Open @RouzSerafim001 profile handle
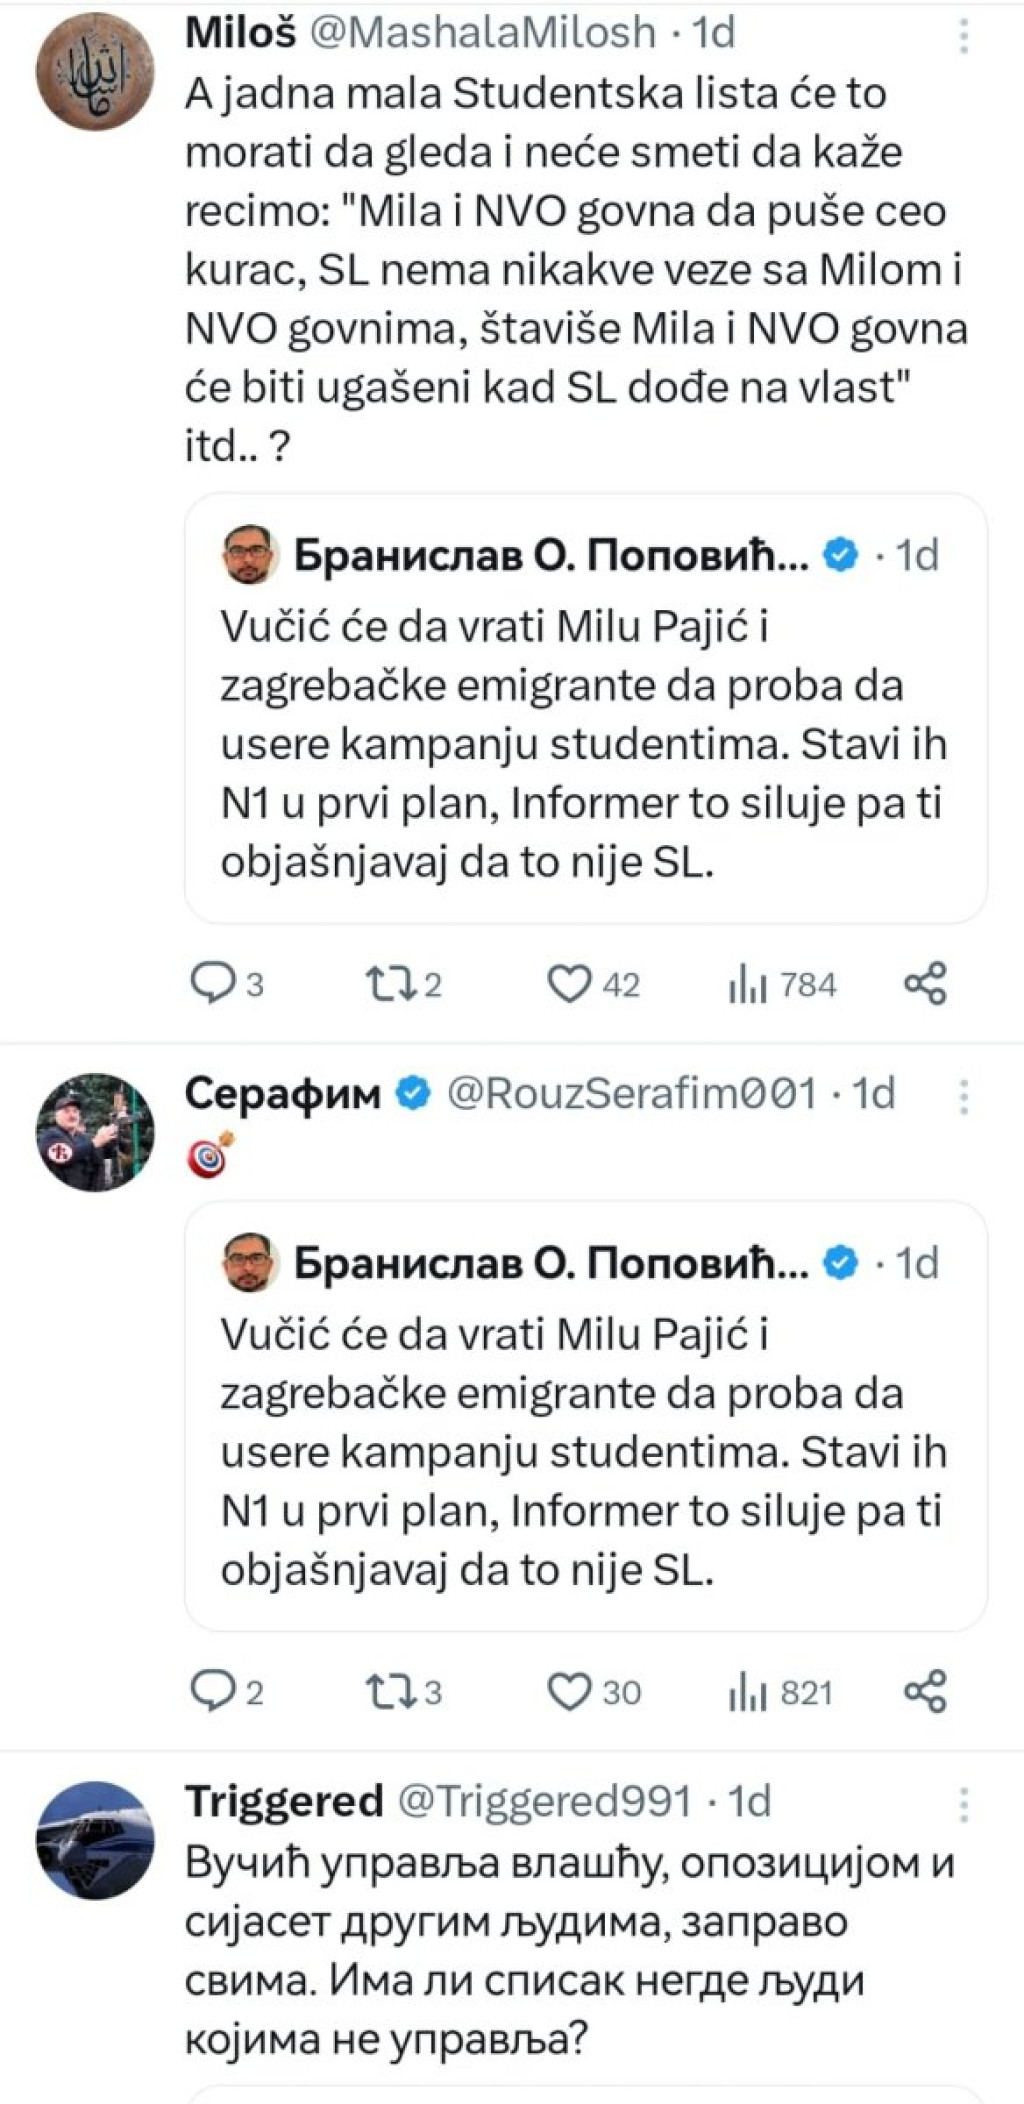Image resolution: width=1024 pixels, height=2104 pixels. 631,1094
